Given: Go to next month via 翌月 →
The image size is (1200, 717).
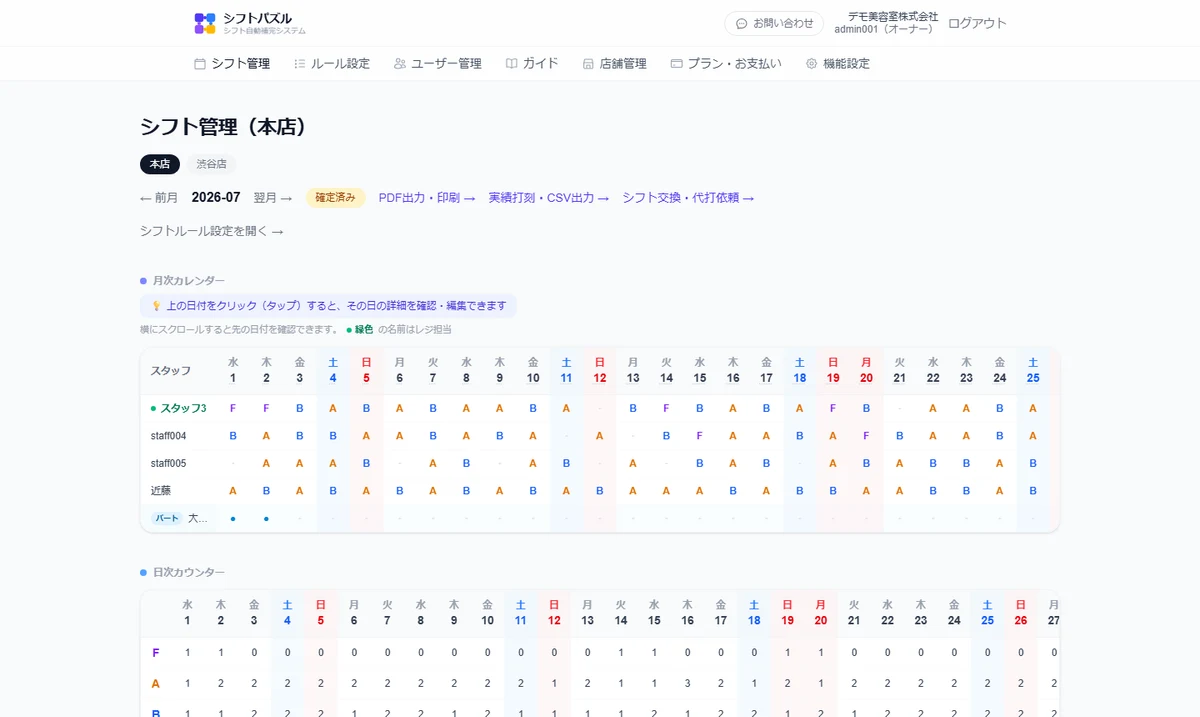Looking at the screenshot, I should click(273, 198).
